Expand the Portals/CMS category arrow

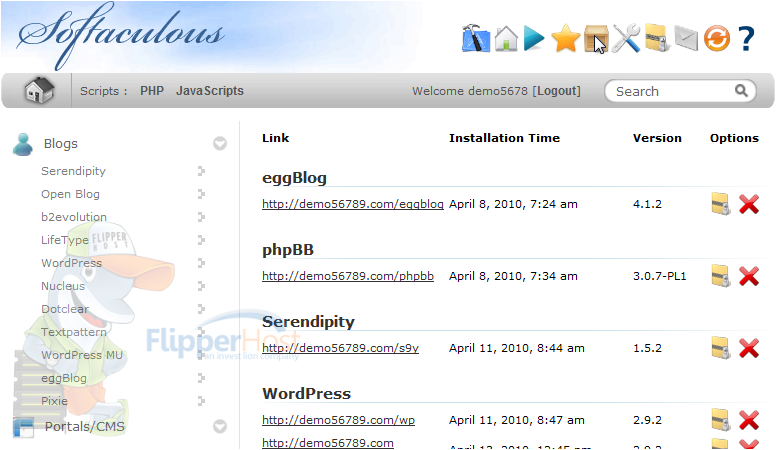pyautogui.click(x=220, y=426)
